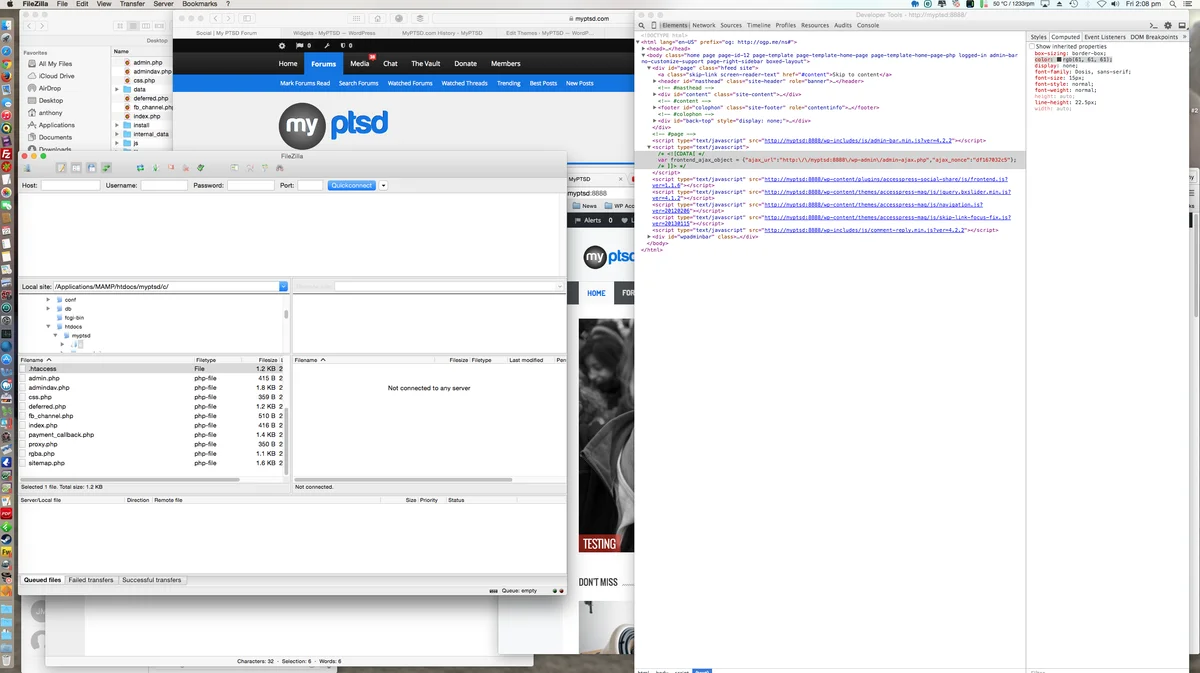The image size is (1200, 673).
Task: Click reconnect icon in FileZilla toolbar
Action: click(200, 168)
